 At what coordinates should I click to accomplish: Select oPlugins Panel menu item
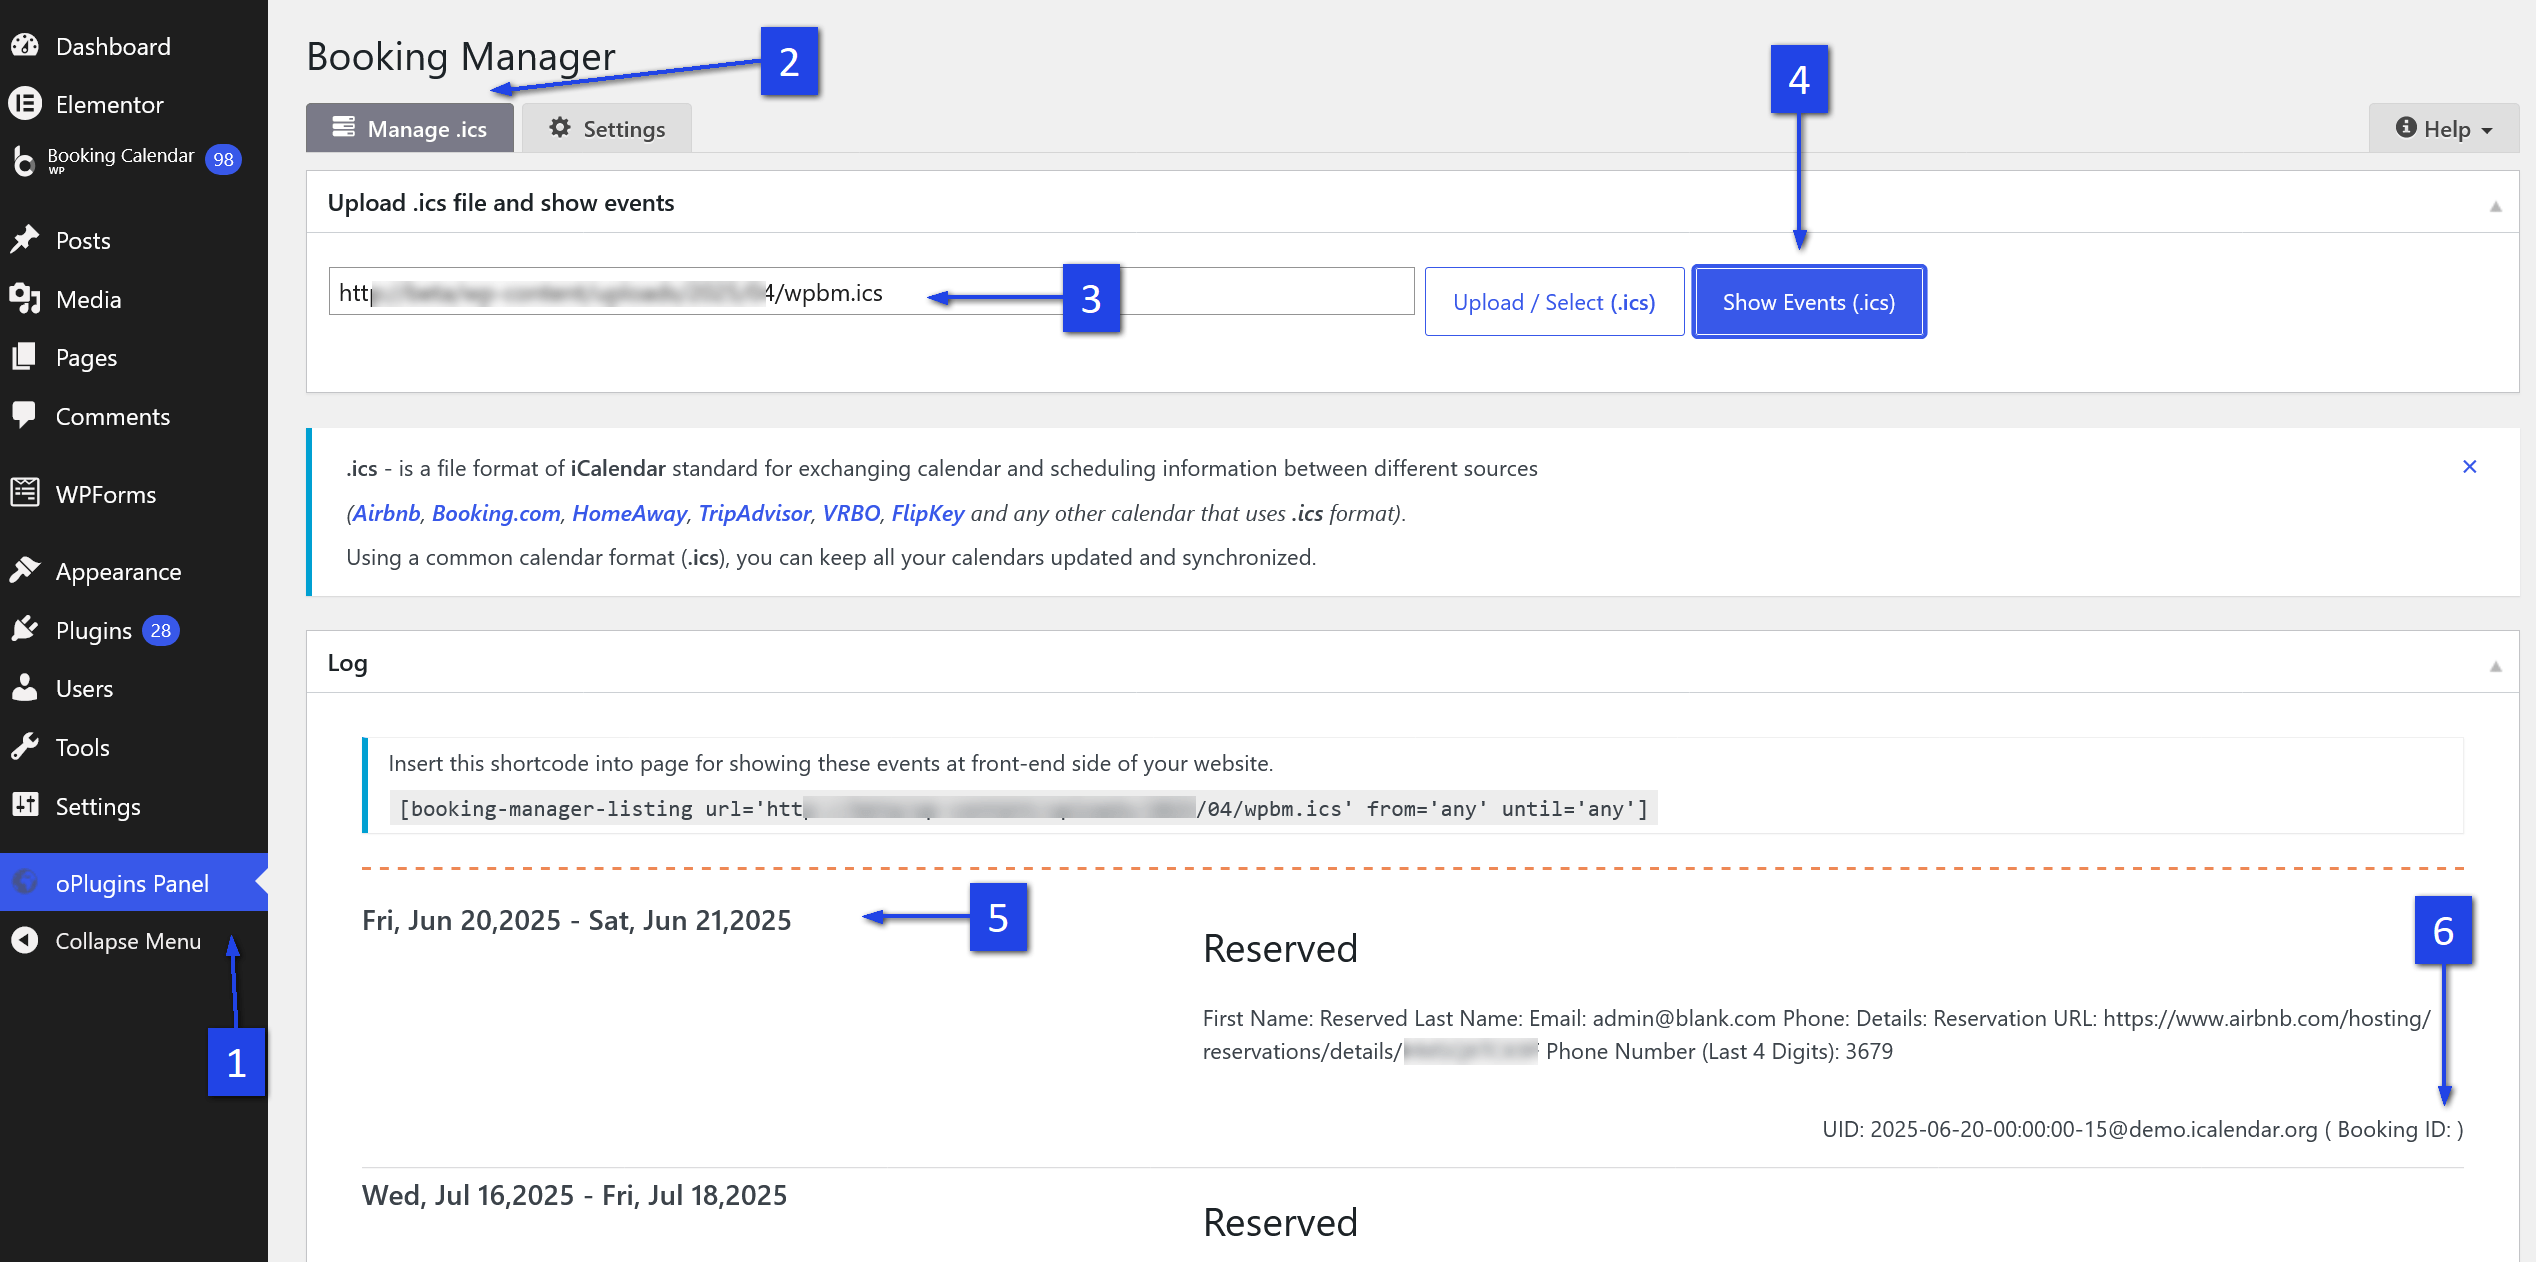(134, 882)
